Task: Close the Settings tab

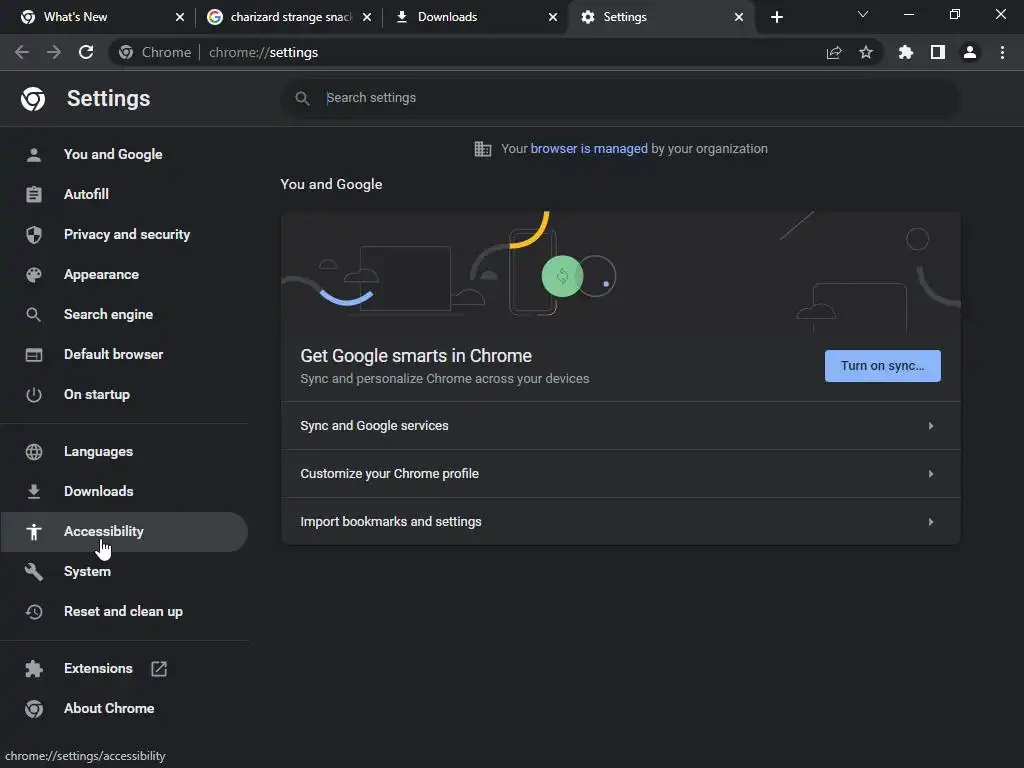Action: pos(739,17)
